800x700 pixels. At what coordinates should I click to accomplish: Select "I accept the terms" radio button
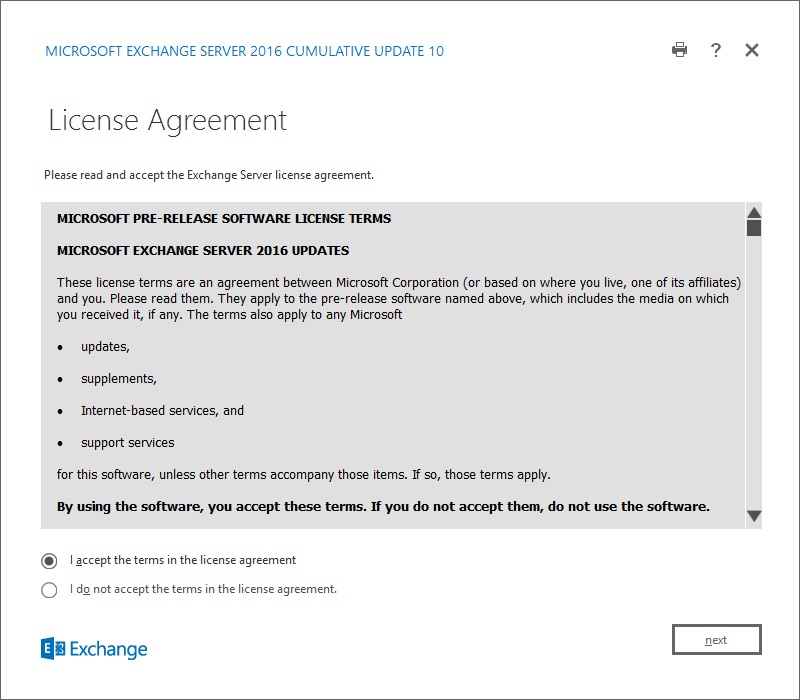(49, 561)
